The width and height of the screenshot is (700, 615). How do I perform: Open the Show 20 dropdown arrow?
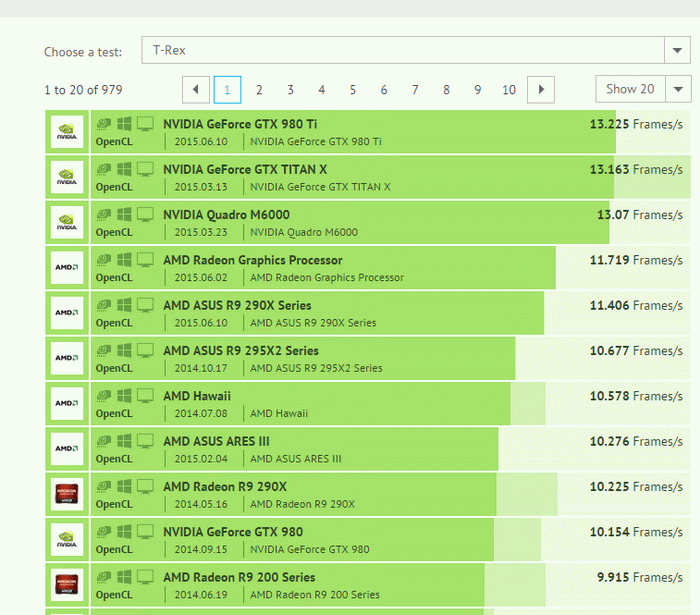(678, 89)
